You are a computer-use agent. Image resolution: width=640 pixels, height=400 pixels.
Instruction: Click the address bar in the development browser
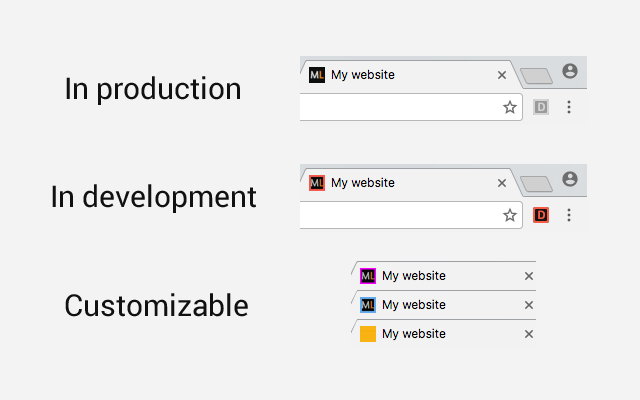click(400, 215)
